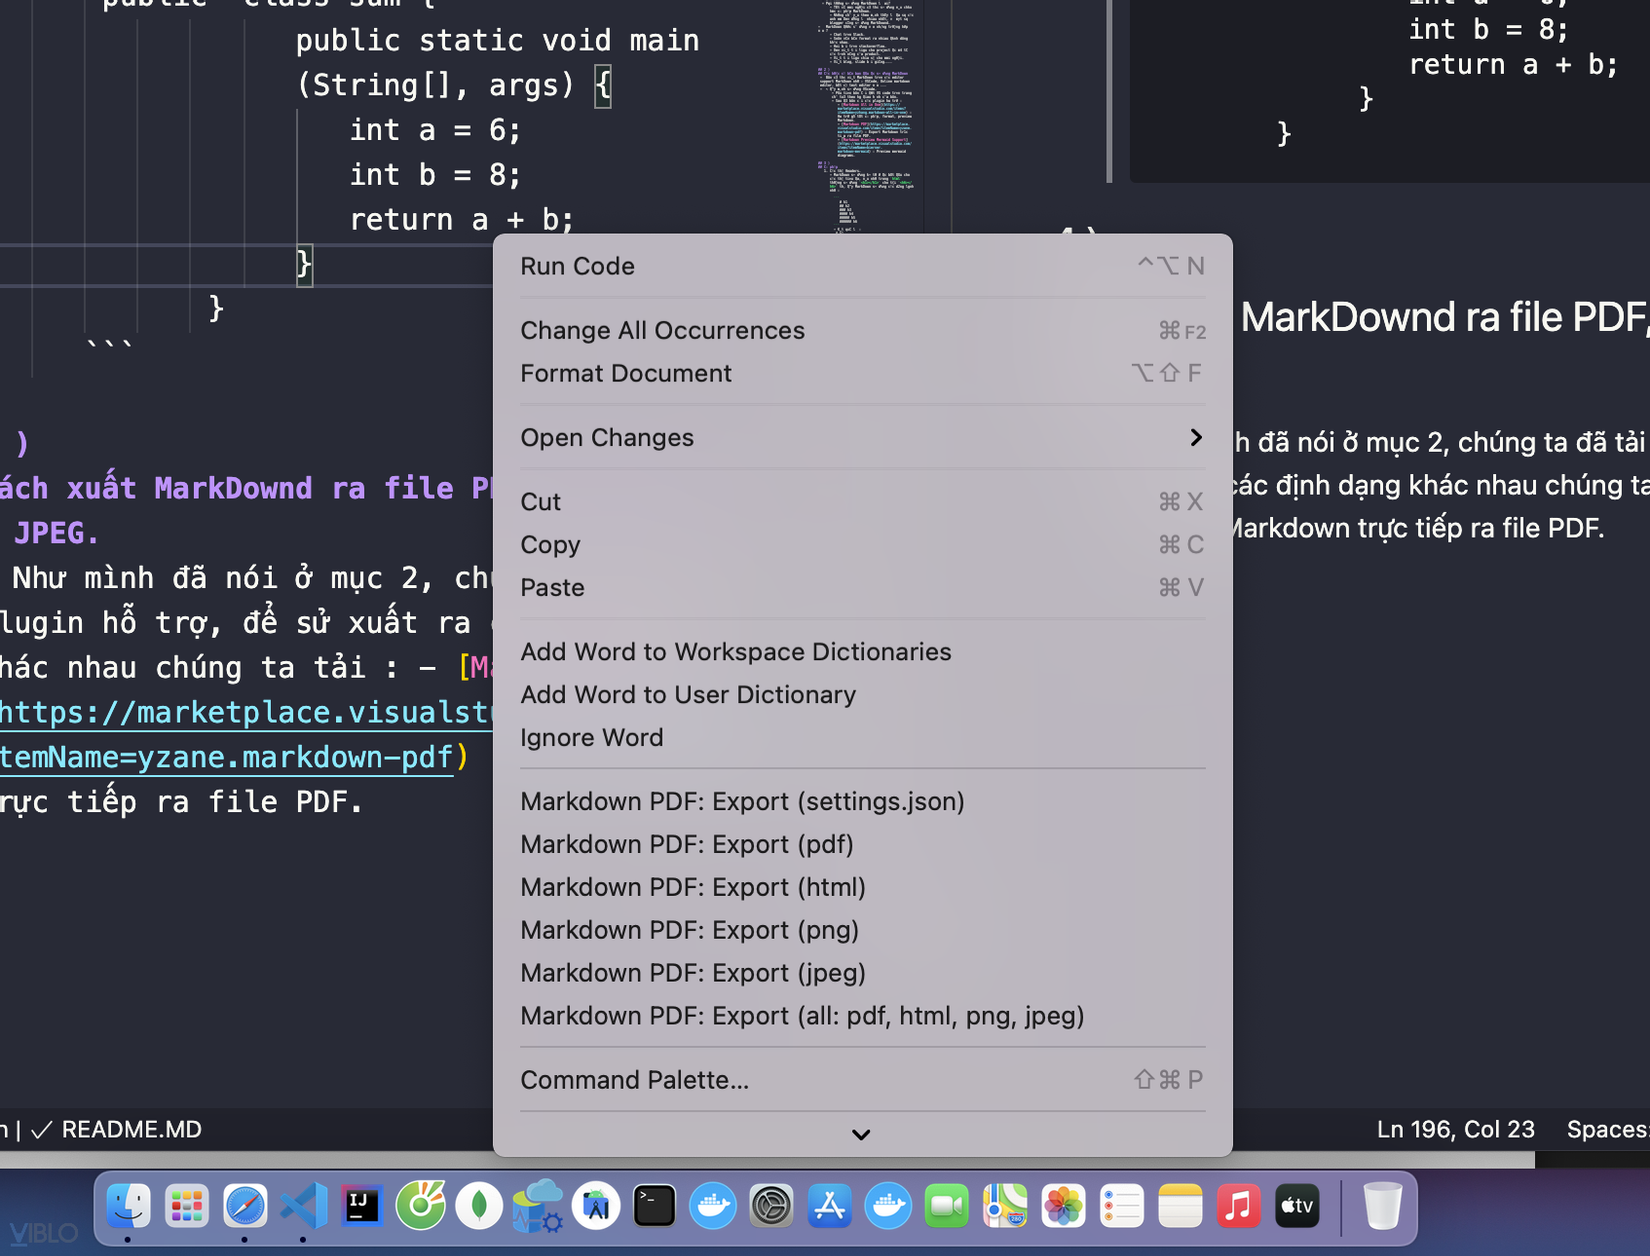Open Finder from the Dock
The height and width of the screenshot is (1256, 1650).
point(128,1206)
